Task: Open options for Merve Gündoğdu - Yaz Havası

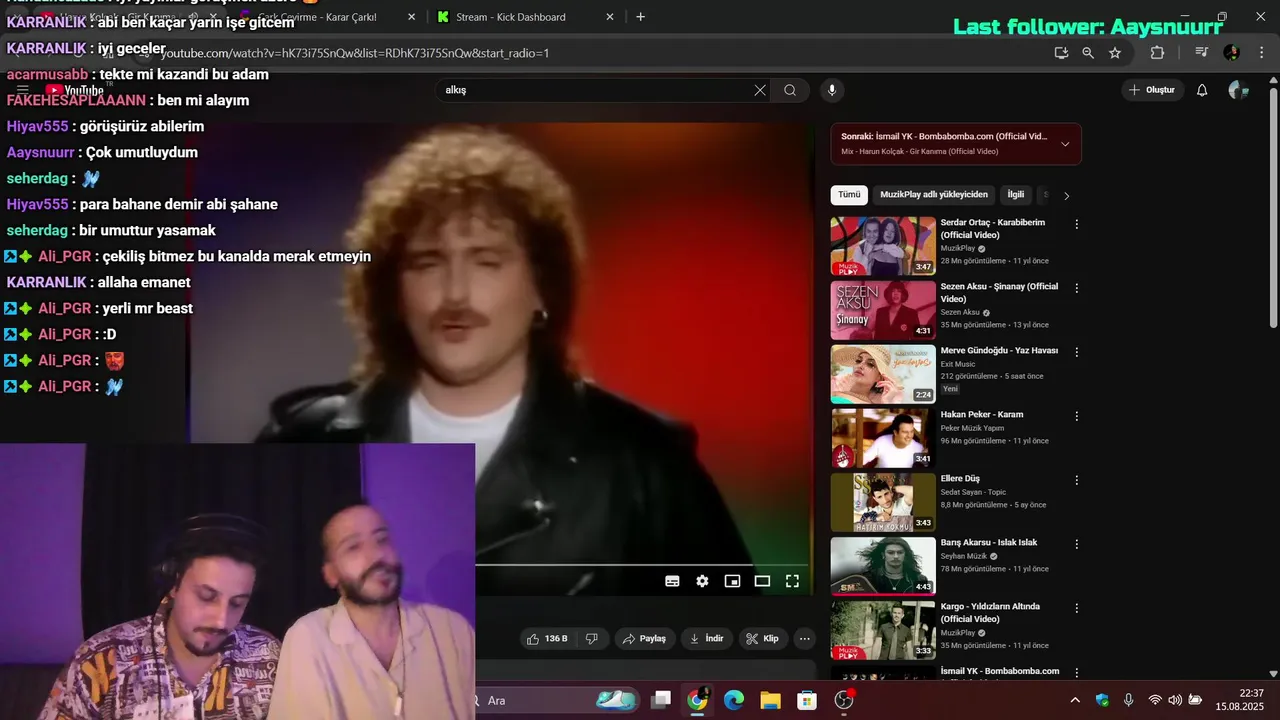Action: (x=1077, y=352)
